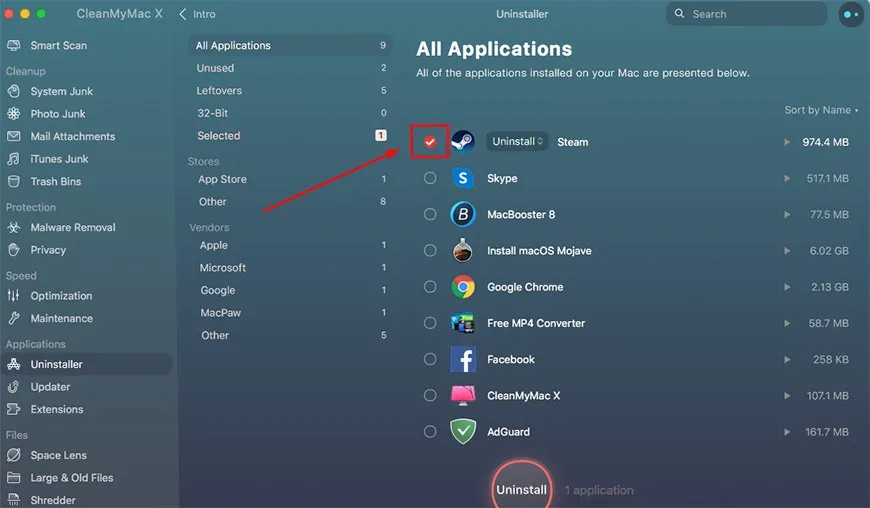Image resolution: width=870 pixels, height=508 pixels.
Task: Expand the Free MP4 Converter details arrow
Action: pos(787,323)
